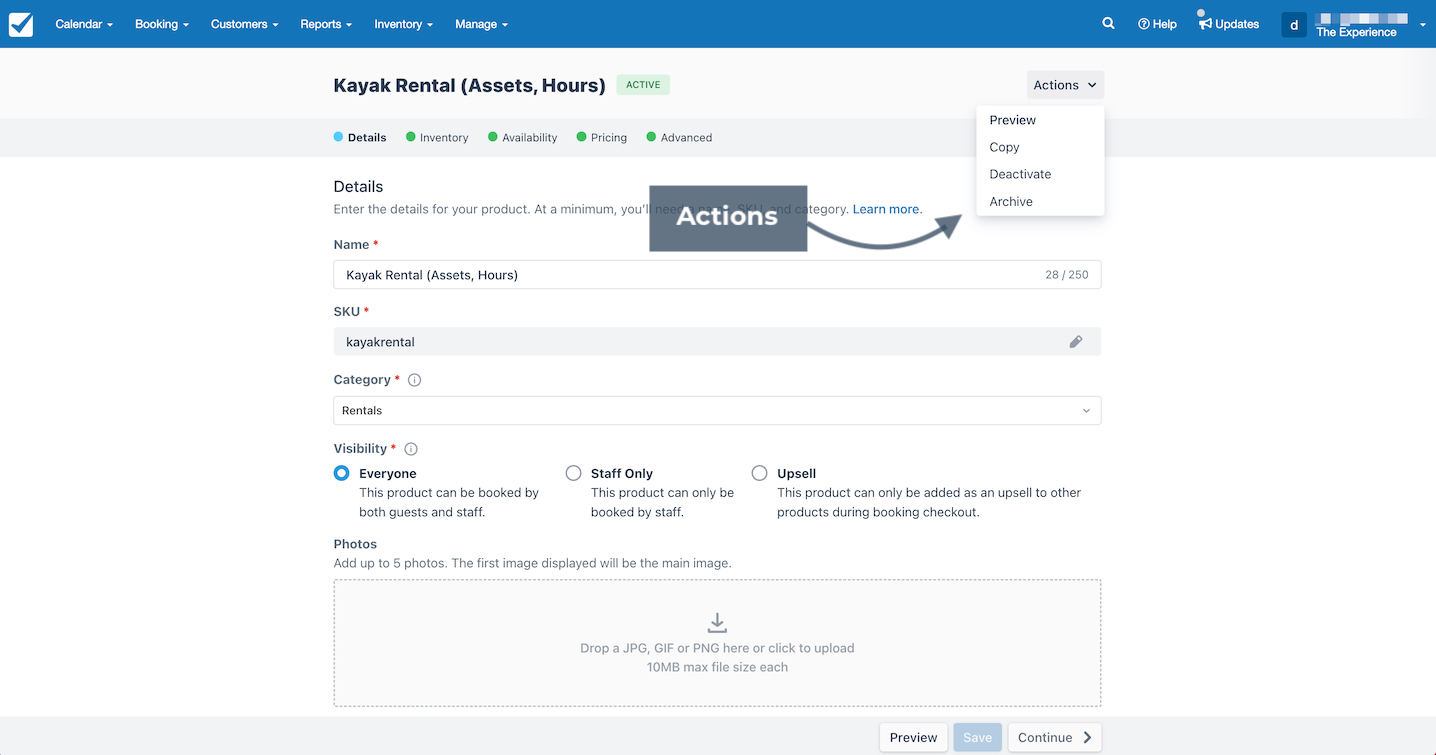This screenshot has width=1436, height=755.
Task: Open the Customers menu
Action: point(244,24)
